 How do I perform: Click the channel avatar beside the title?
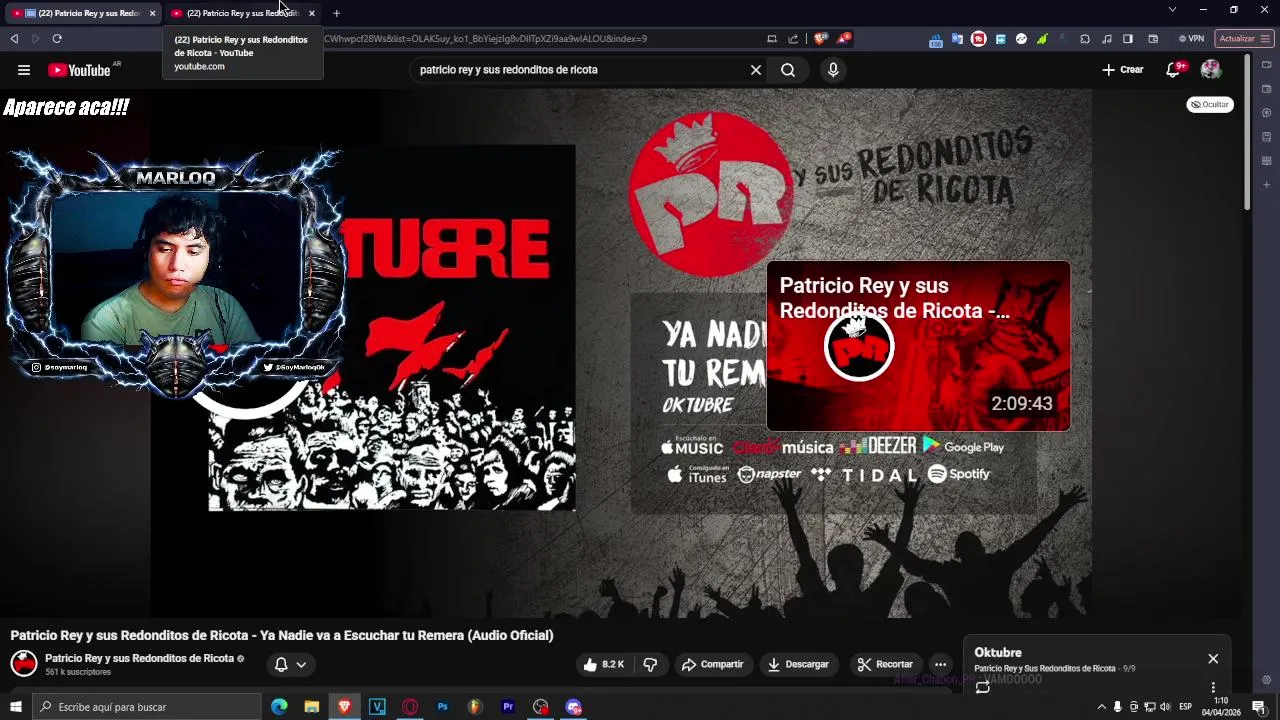click(24, 663)
